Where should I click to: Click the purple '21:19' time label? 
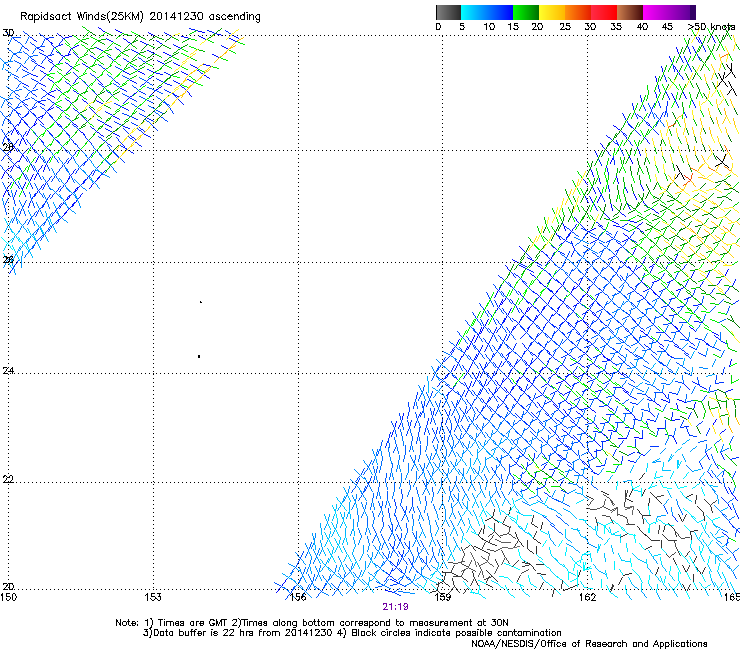click(x=395, y=607)
